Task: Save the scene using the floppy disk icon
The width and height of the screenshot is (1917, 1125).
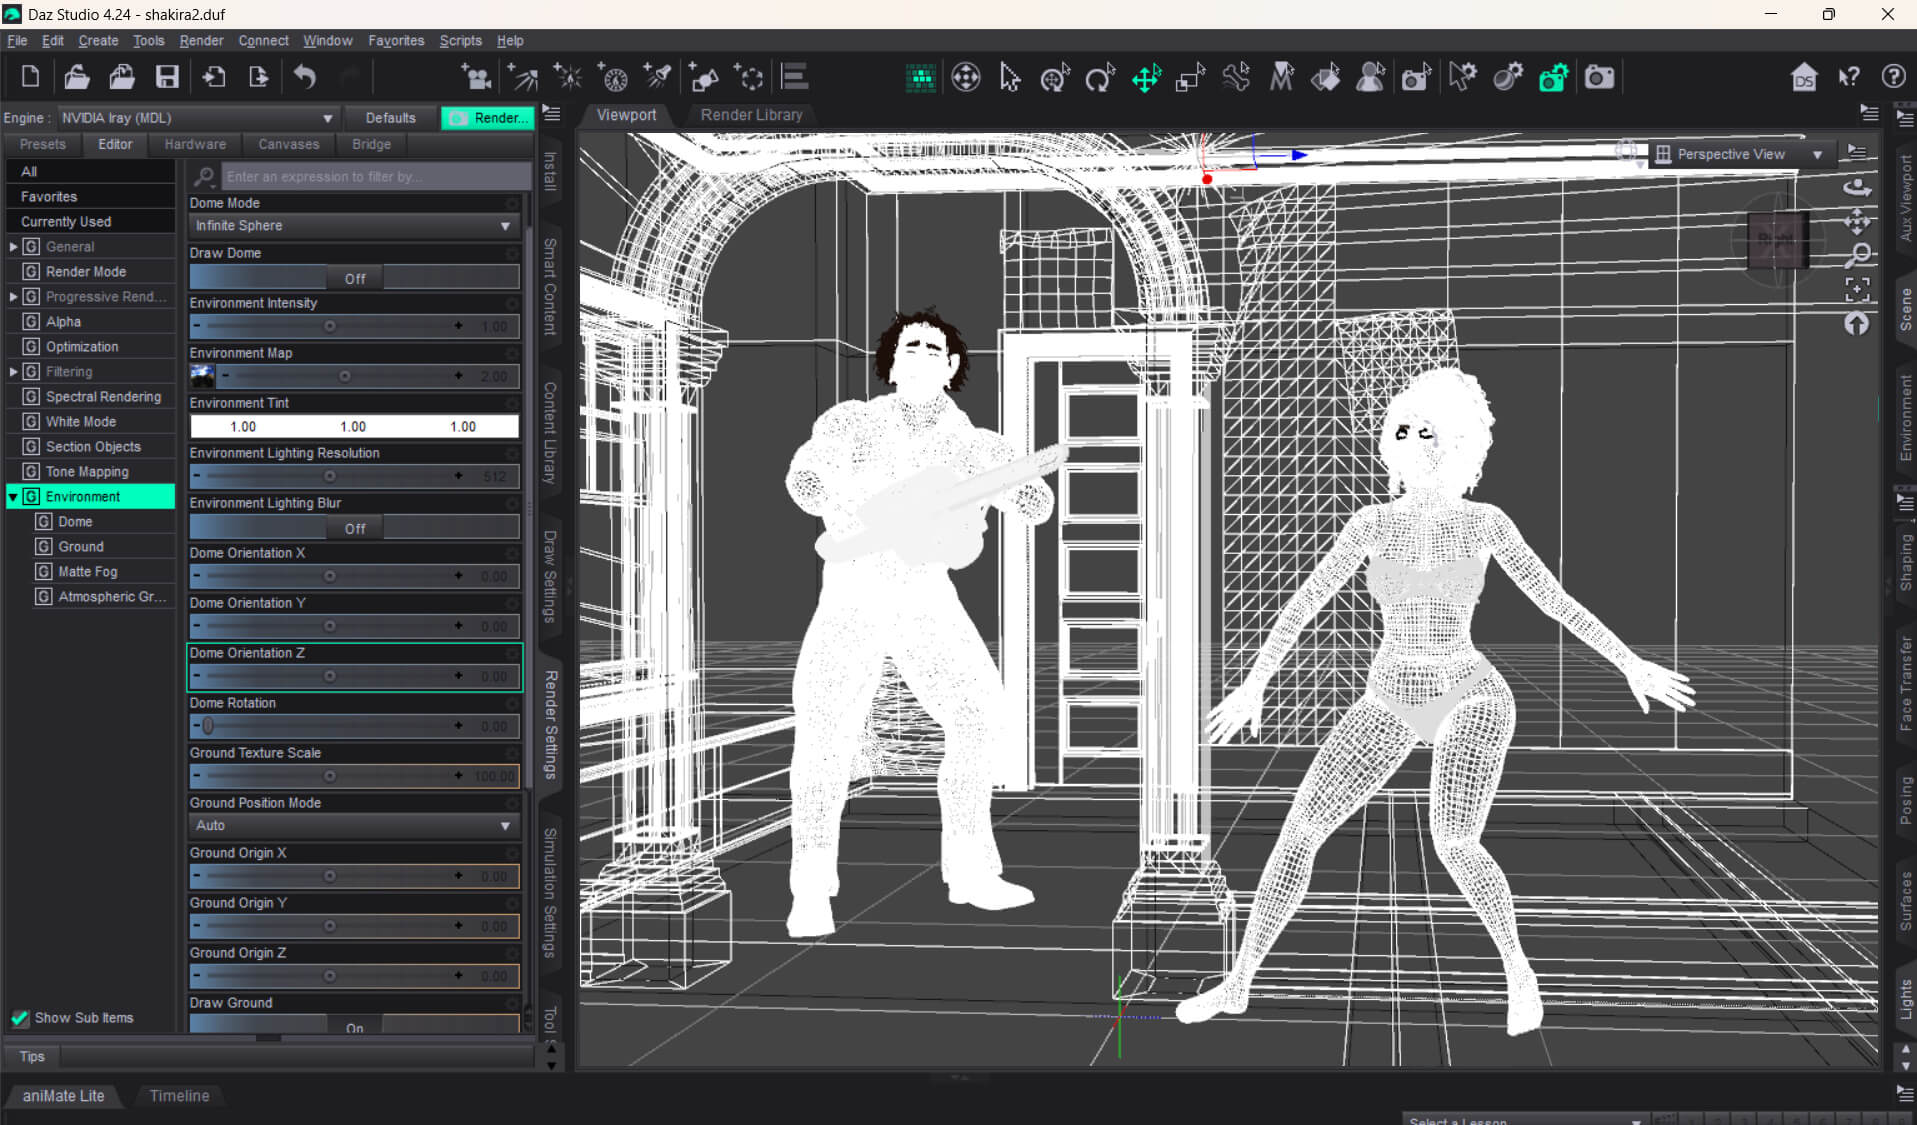Action: coord(167,77)
